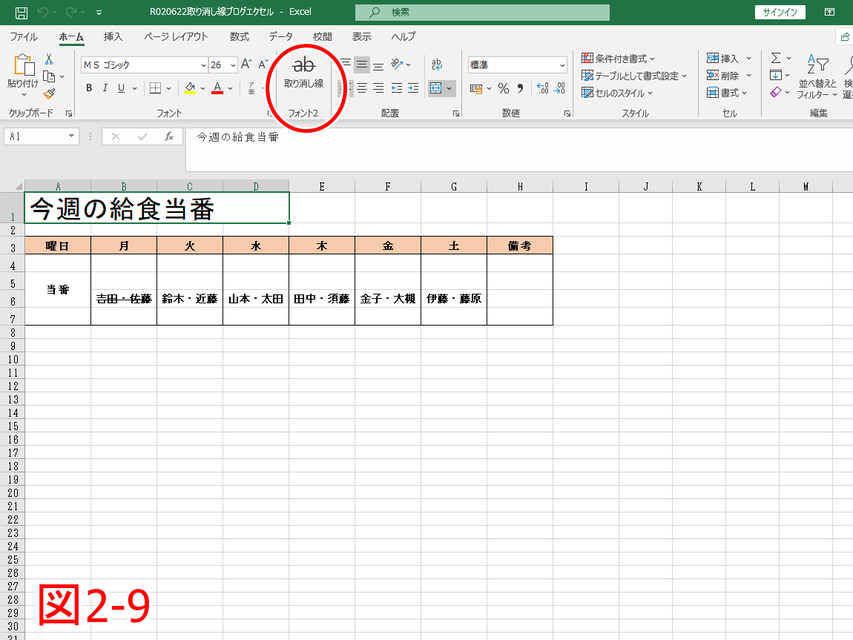Toggle merge and center cells

436,88
